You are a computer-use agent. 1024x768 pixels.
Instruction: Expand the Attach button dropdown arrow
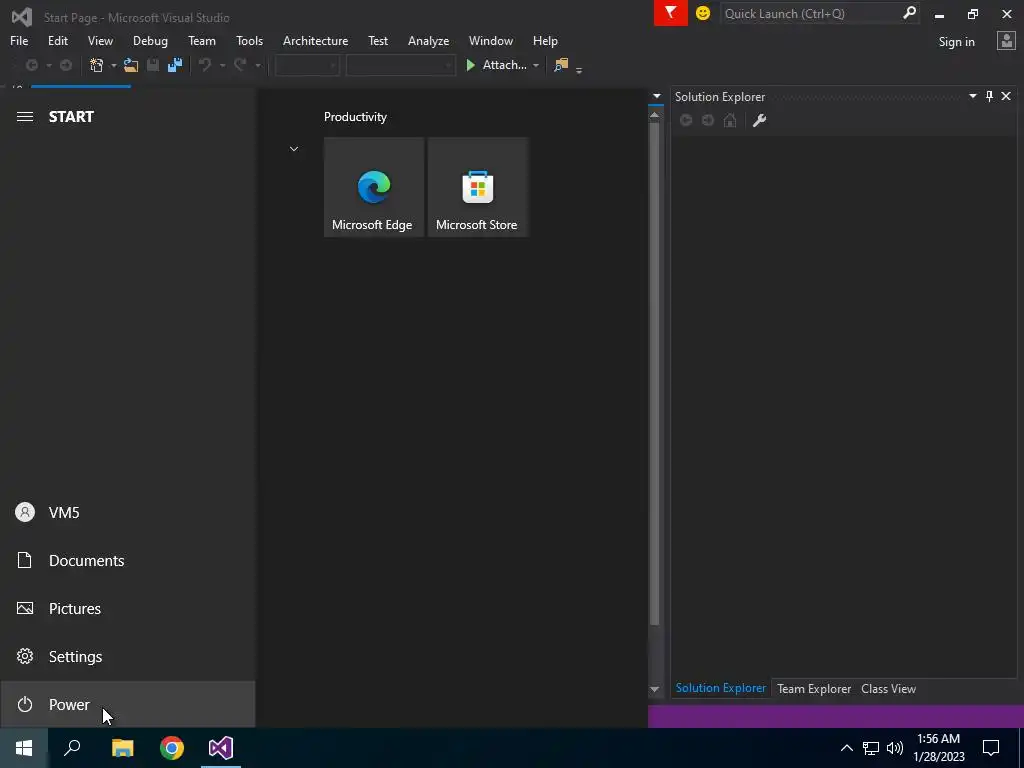point(536,65)
